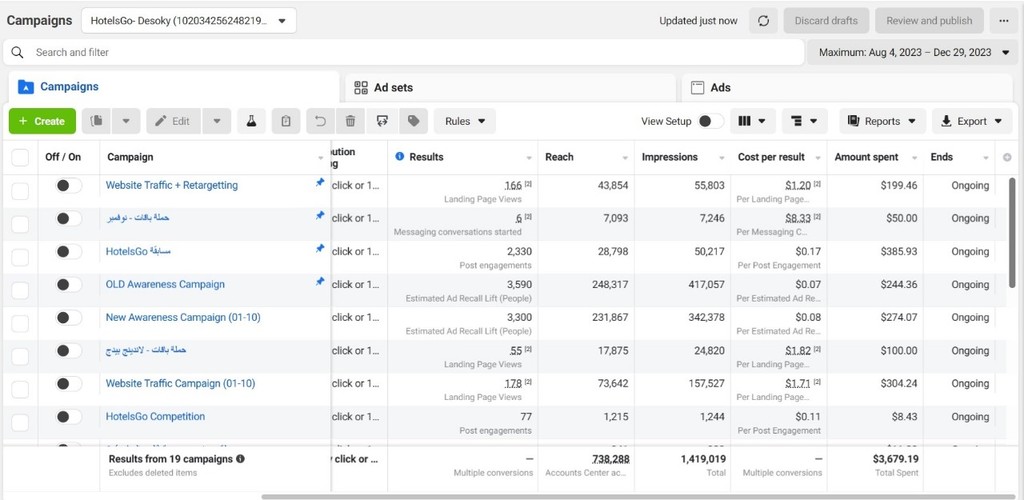The height and width of the screenshot is (500, 1024).
Task: Click the tag label icon
Action: point(413,121)
